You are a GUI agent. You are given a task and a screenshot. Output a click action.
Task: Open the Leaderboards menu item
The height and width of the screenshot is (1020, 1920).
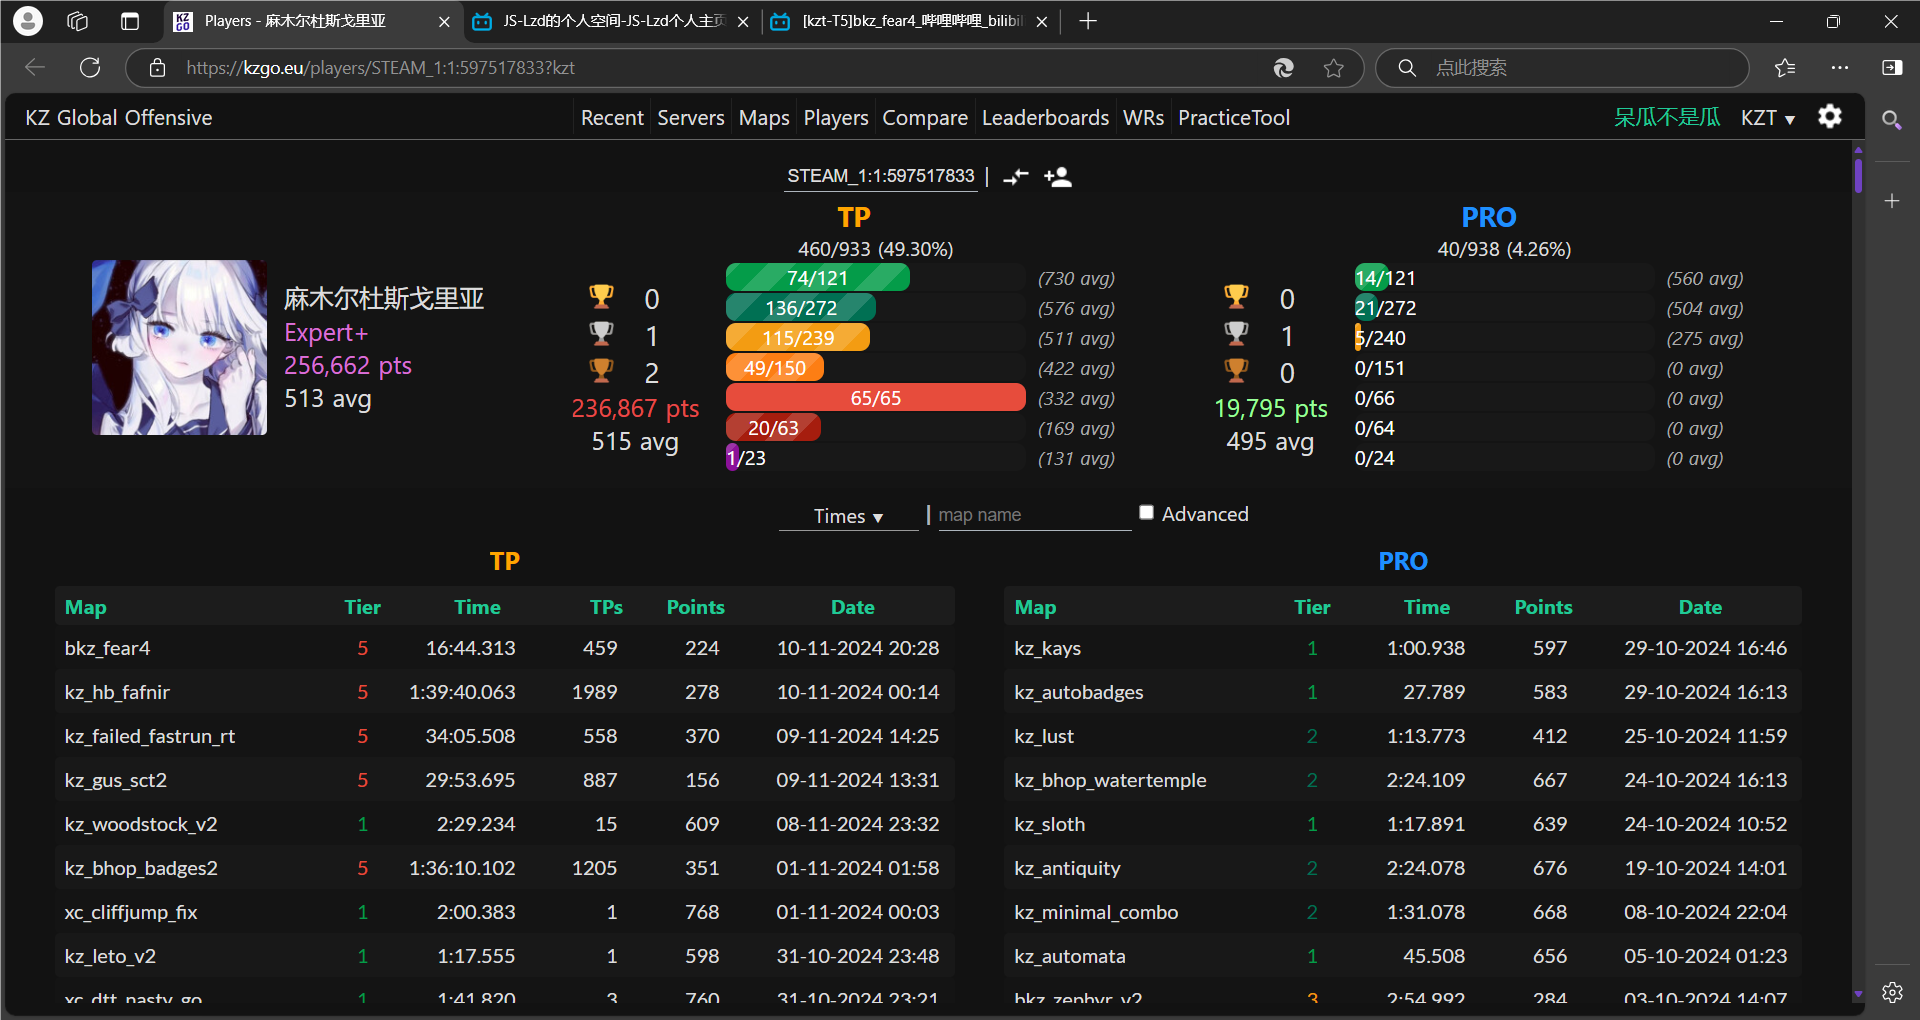point(1045,118)
